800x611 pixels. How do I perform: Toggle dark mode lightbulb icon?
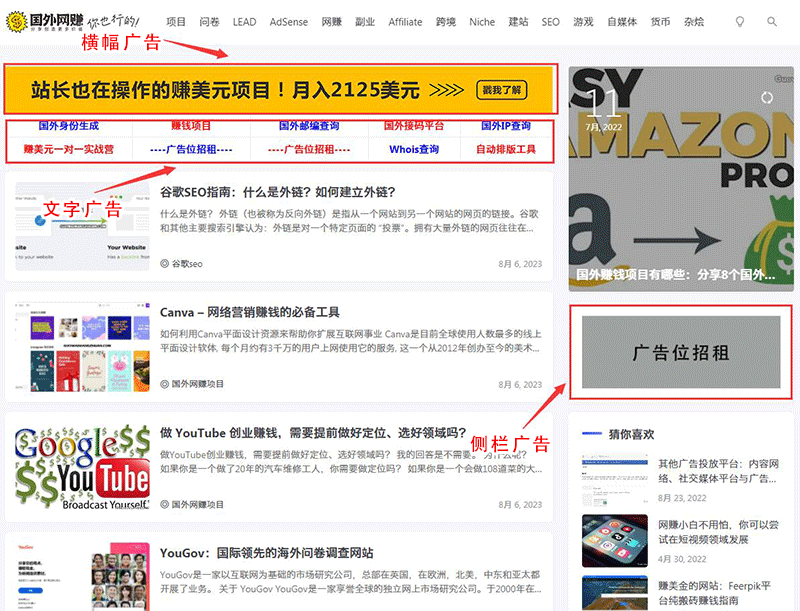[739, 22]
